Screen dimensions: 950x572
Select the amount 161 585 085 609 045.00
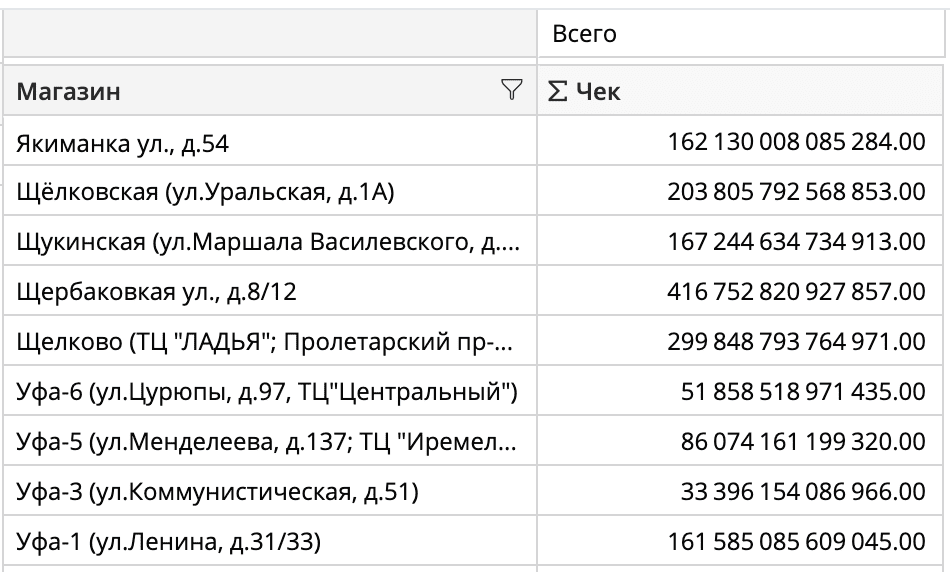(x=796, y=543)
